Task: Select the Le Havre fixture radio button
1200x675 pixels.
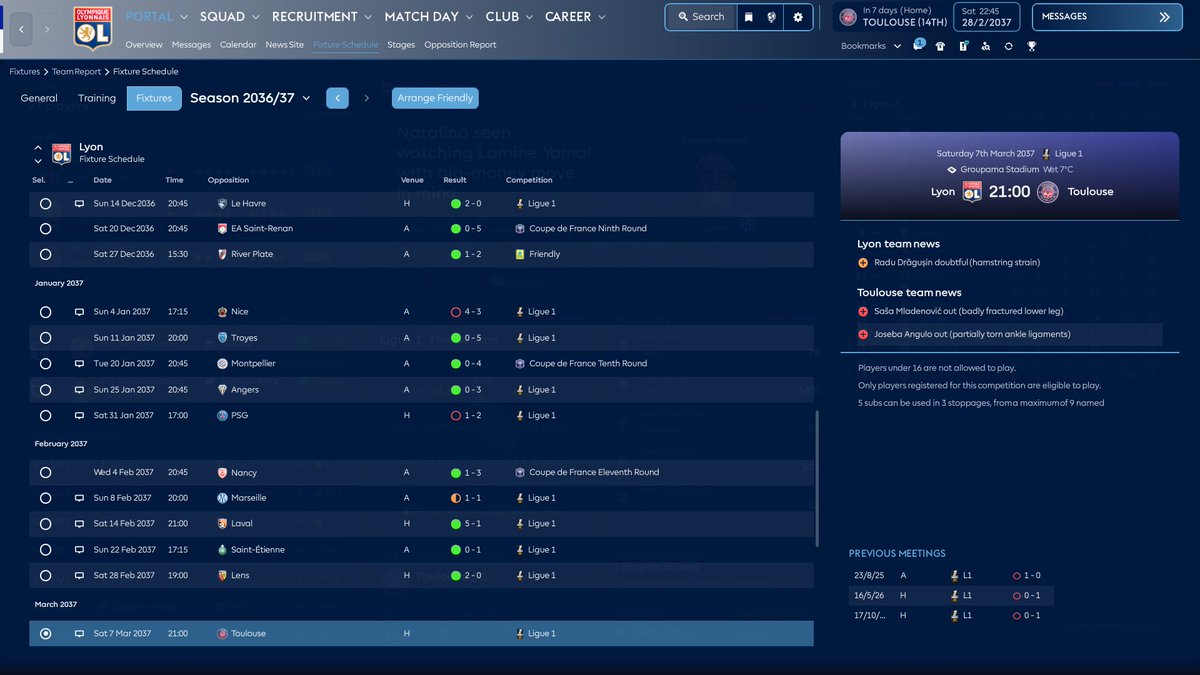Action: [x=45, y=203]
